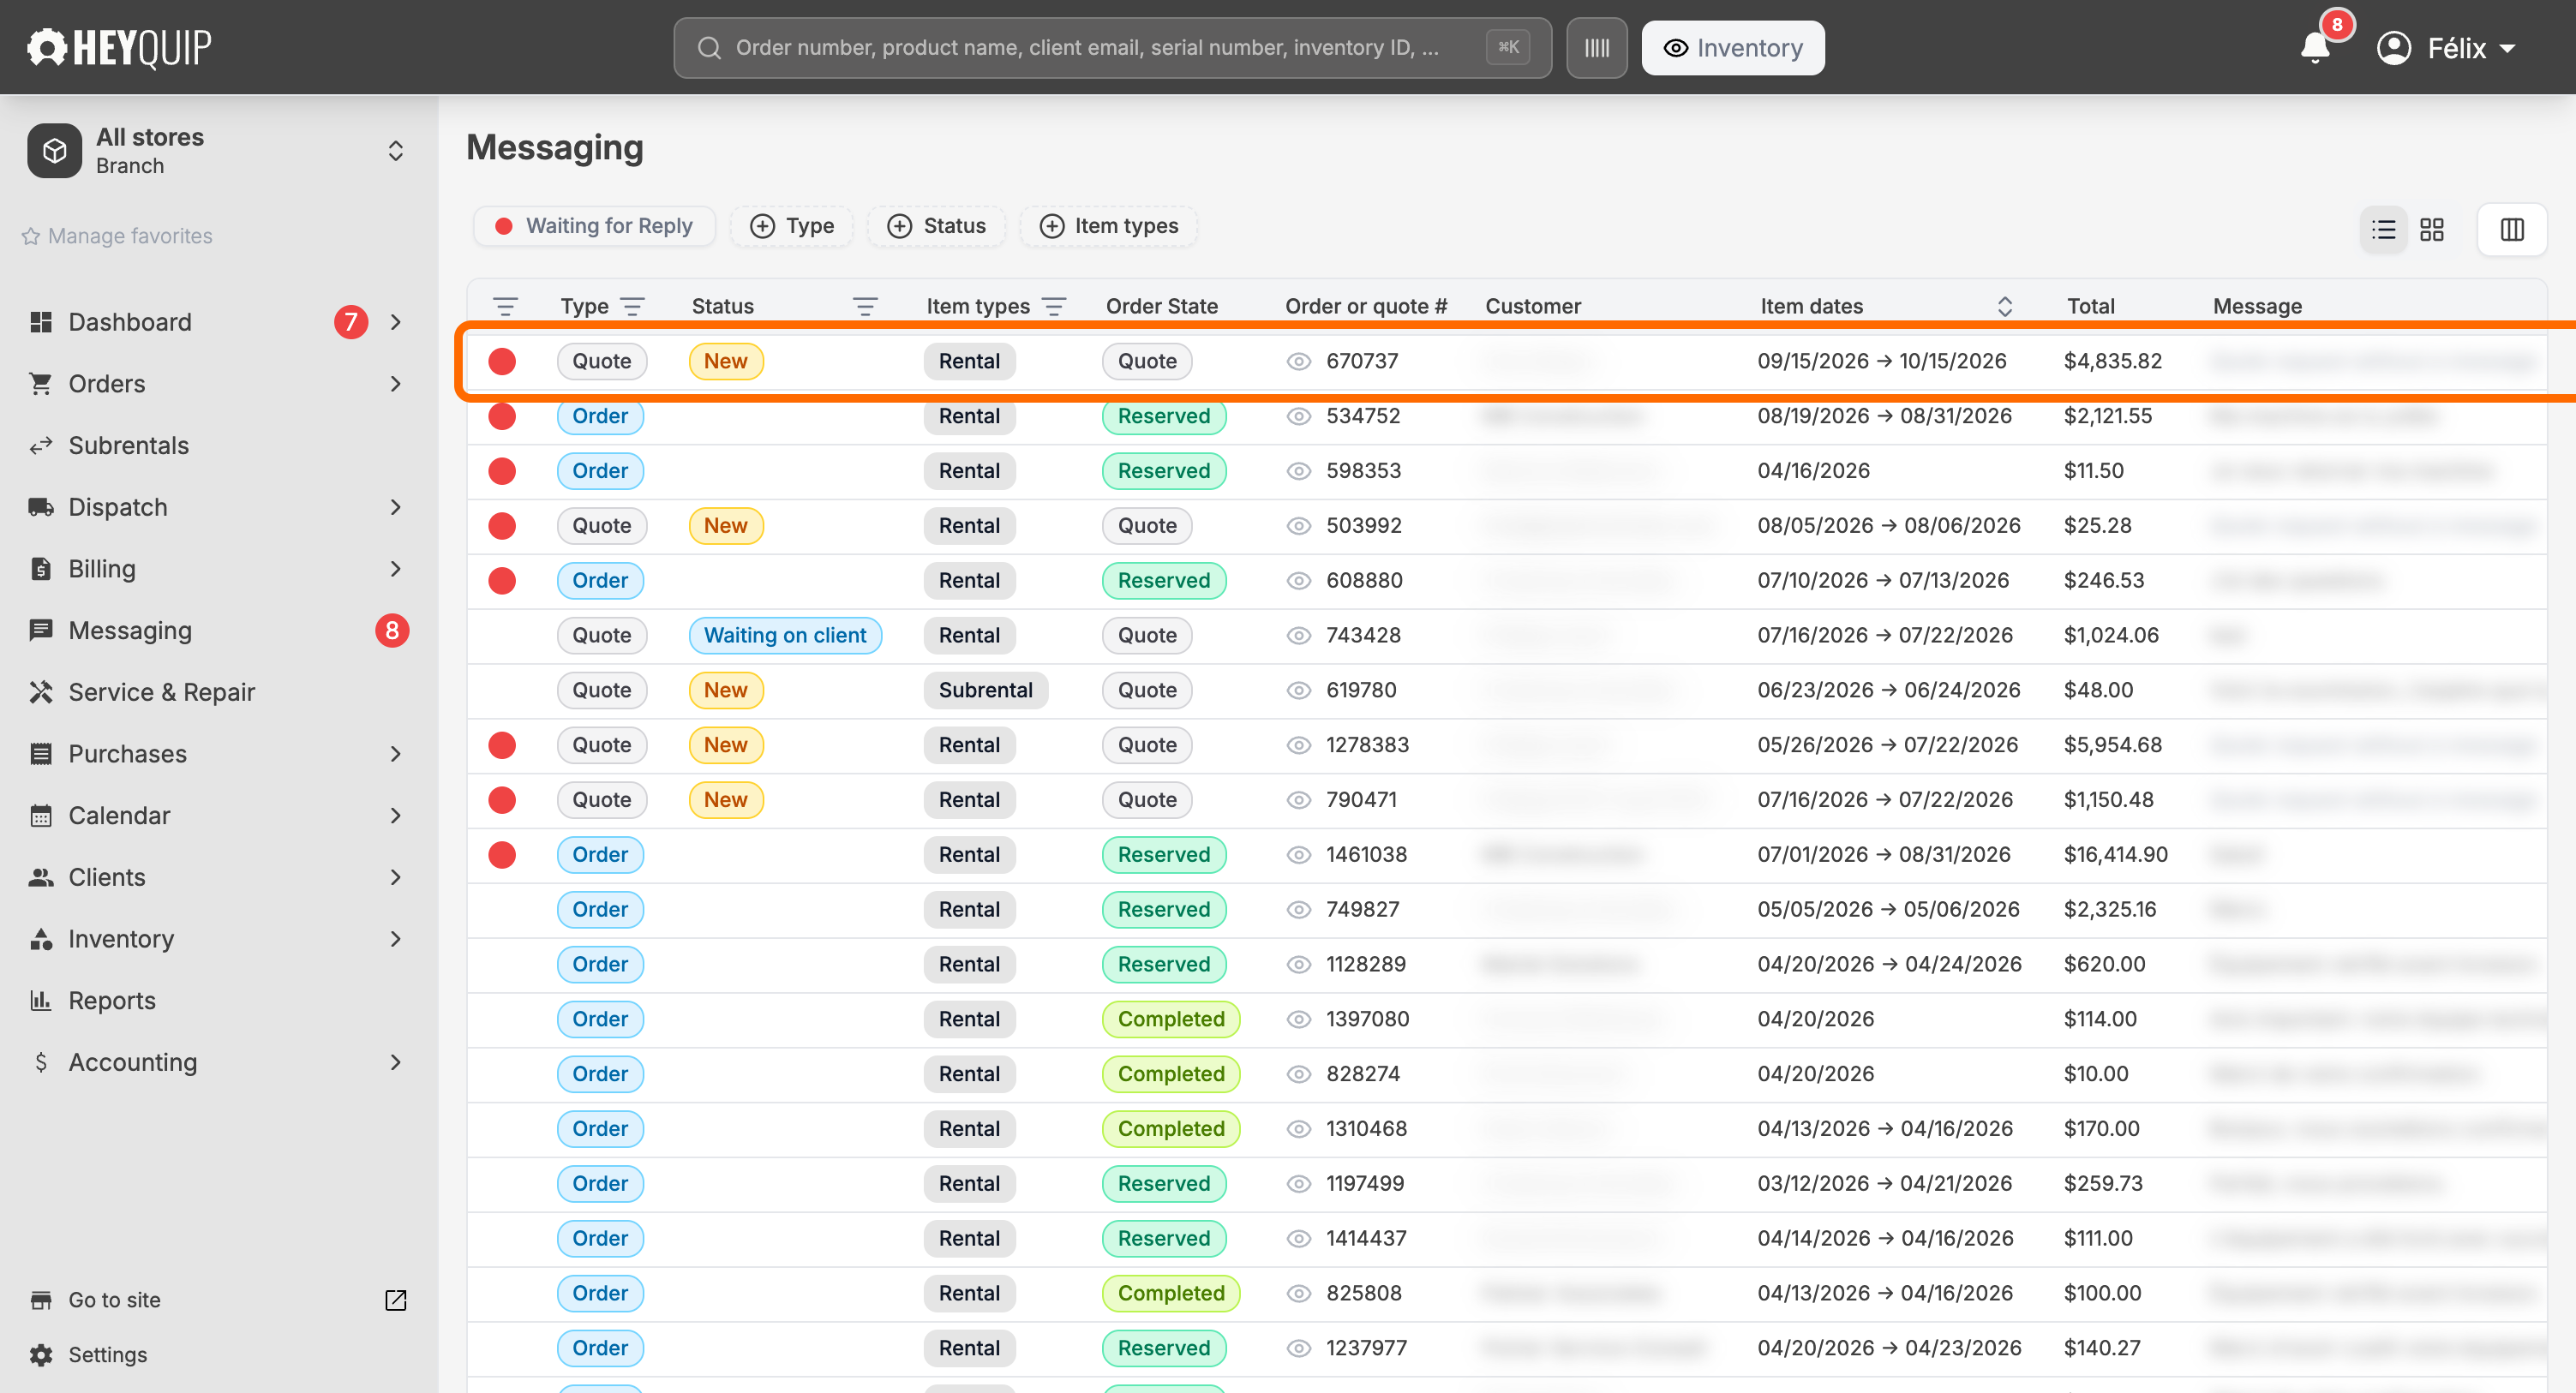
Task: Click the Item types column filter icon
Action: pyautogui.click(x=1054, y=306)
